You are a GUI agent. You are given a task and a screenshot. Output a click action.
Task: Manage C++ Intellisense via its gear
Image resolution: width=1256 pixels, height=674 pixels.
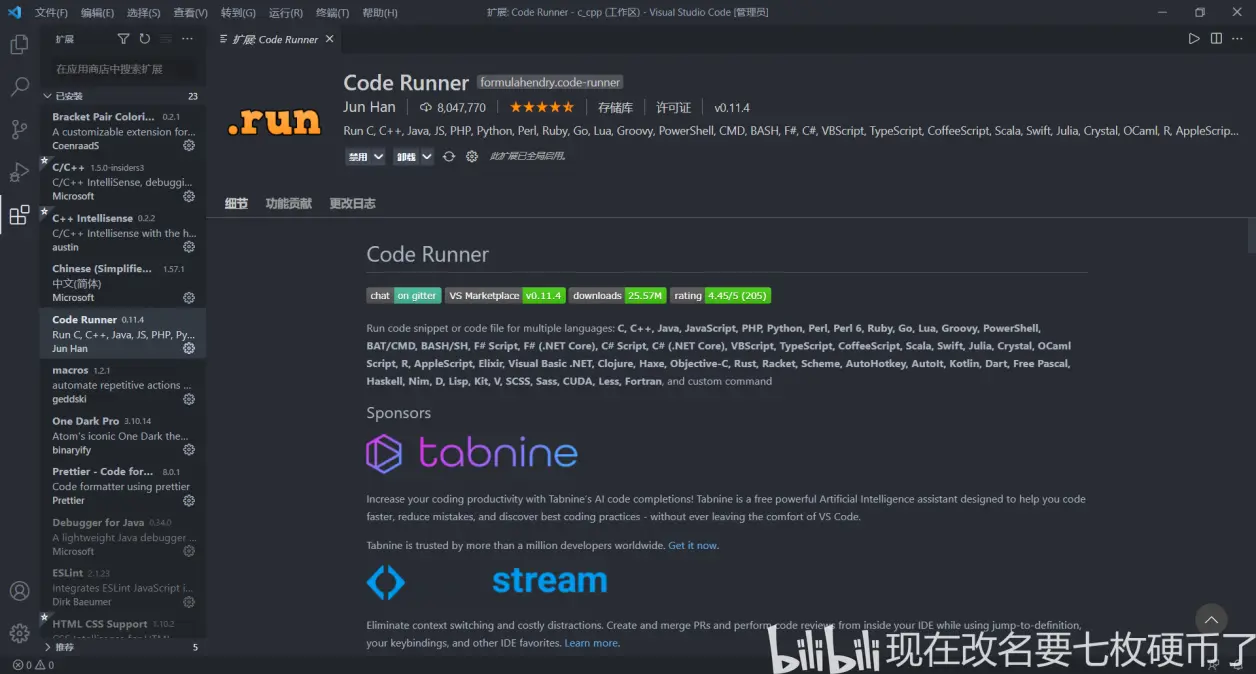click(189, 247)
